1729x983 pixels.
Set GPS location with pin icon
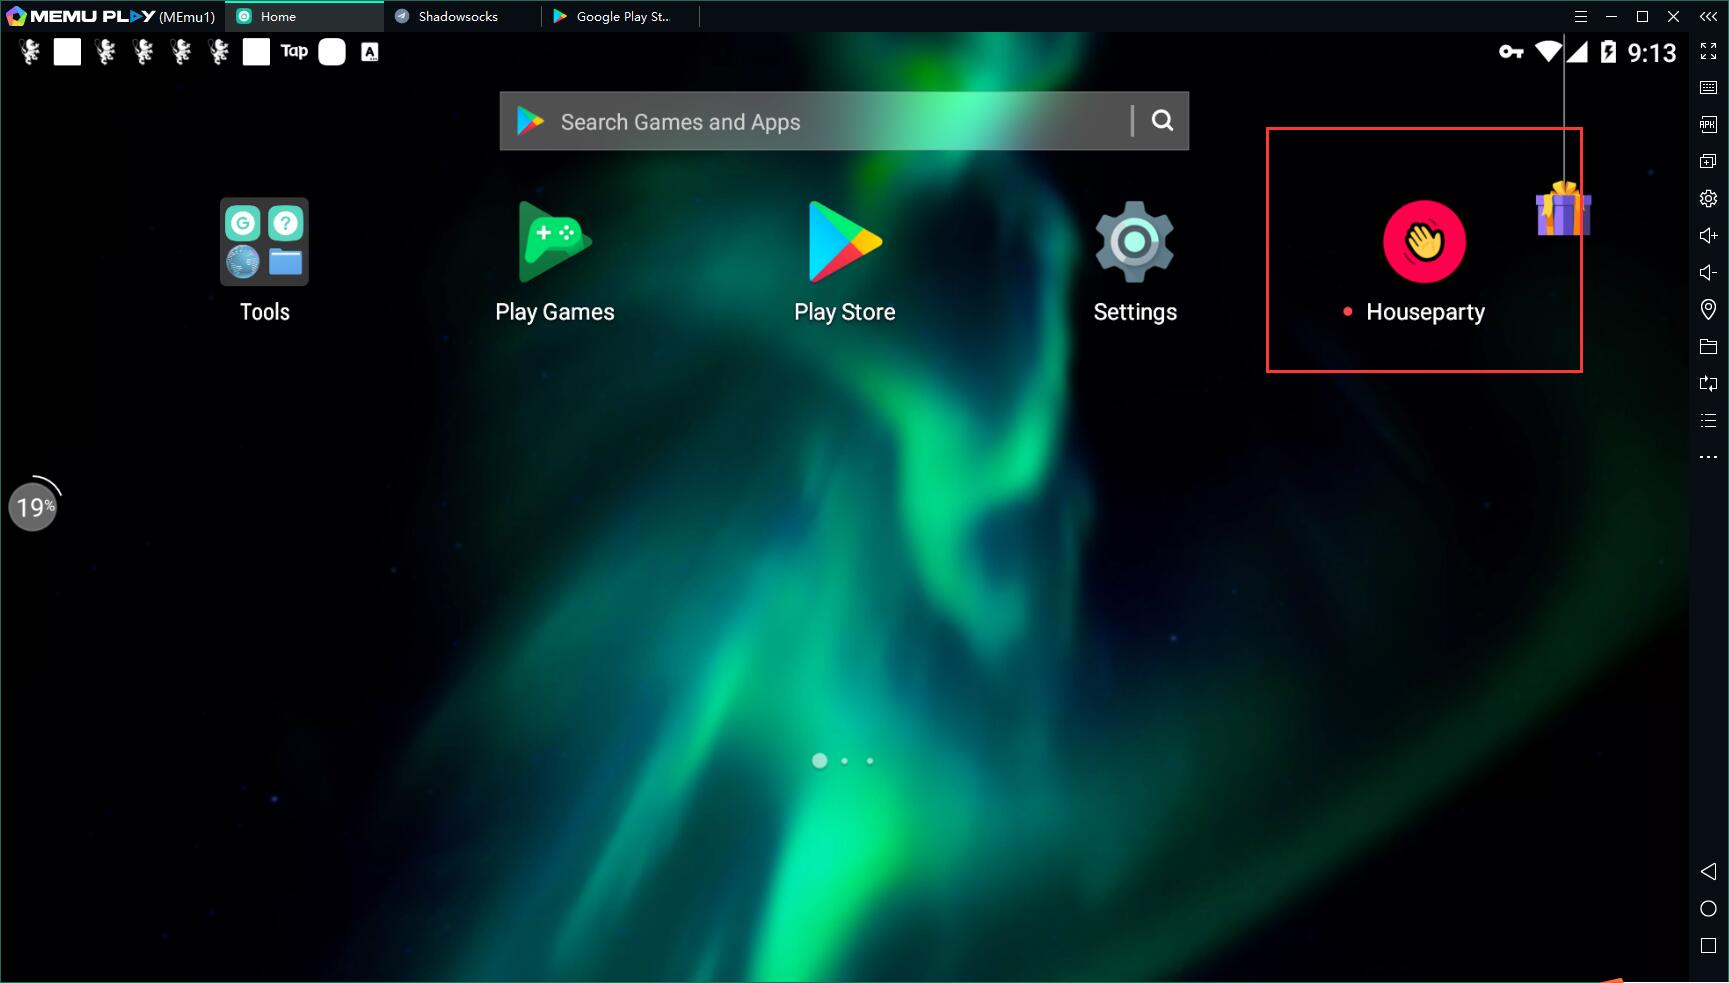click(1708, 310)
